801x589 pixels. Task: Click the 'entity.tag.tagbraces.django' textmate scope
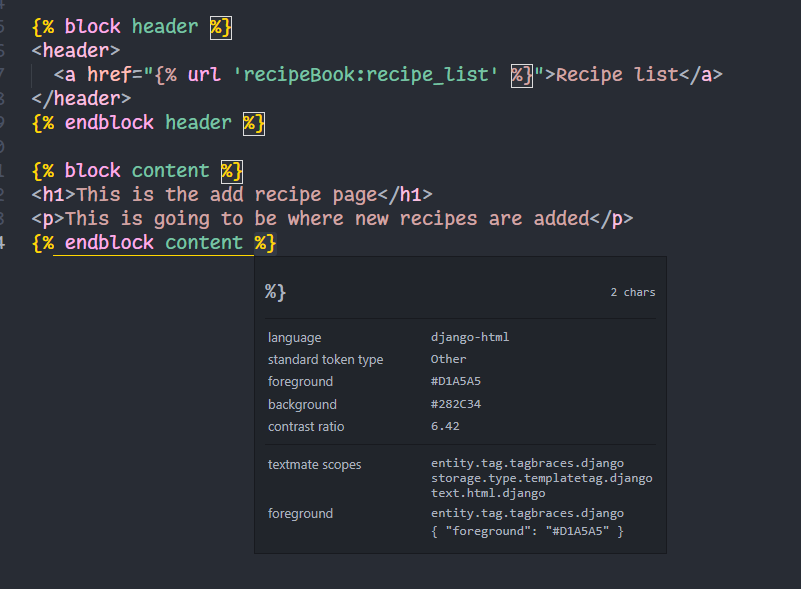pyautogui.click(x=527, y=463)
